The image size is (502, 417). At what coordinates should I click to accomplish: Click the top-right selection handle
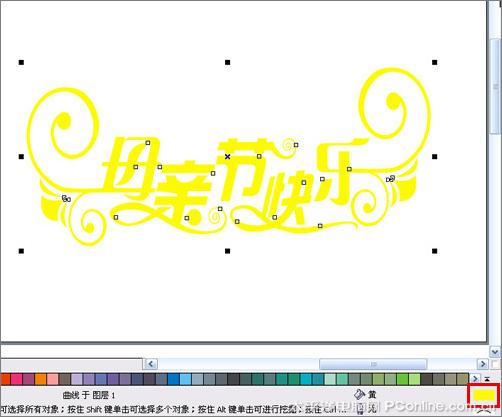(x=435, y=62)
